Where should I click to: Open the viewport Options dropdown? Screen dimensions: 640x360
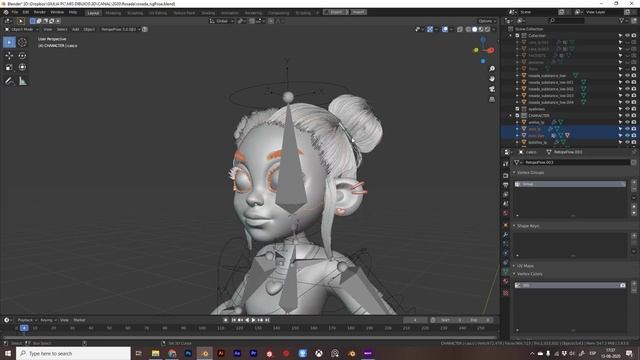(487, 21)
